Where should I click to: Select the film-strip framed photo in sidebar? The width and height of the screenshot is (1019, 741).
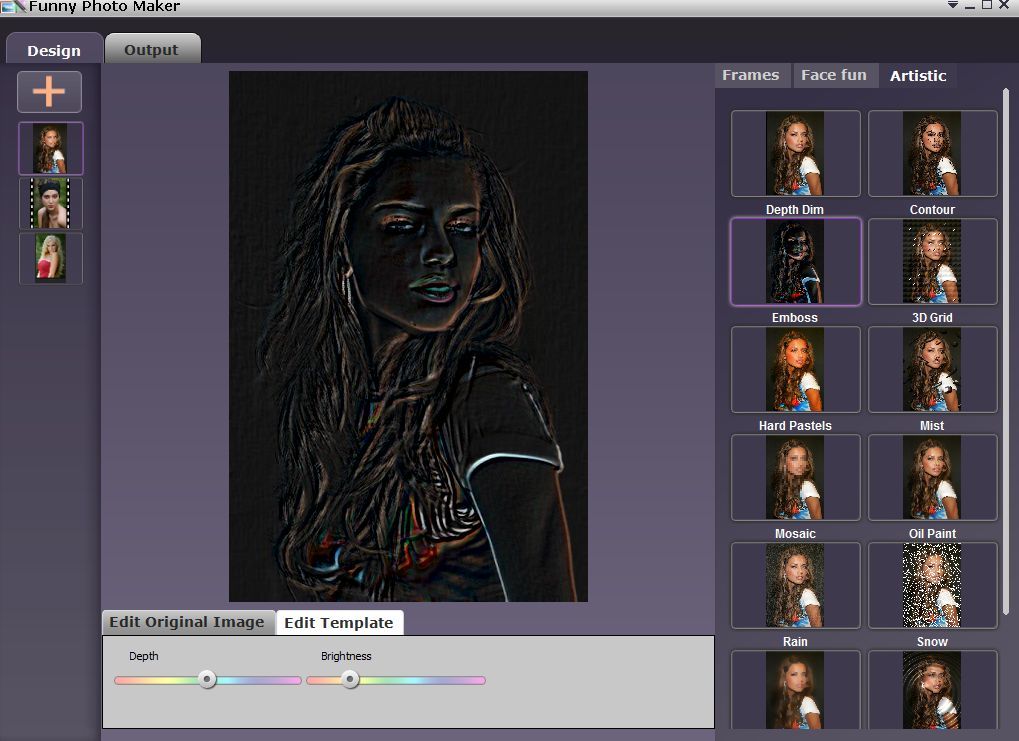coord(51,203)
